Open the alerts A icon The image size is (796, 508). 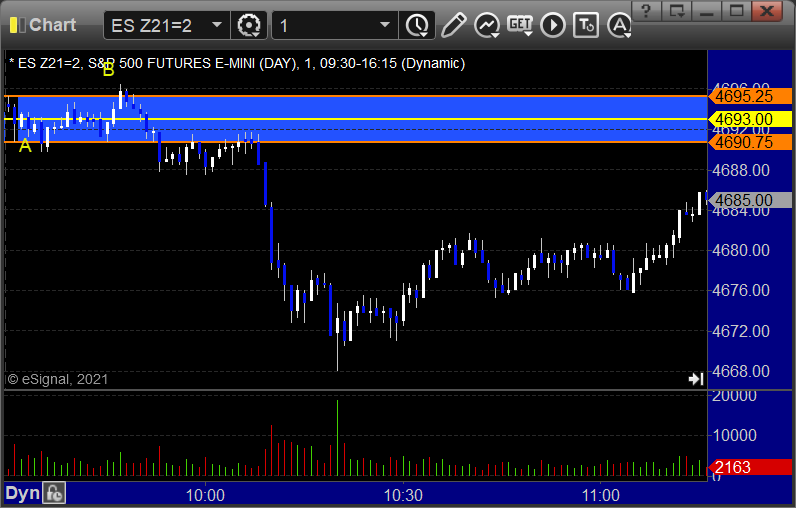(x=619, y=25)
